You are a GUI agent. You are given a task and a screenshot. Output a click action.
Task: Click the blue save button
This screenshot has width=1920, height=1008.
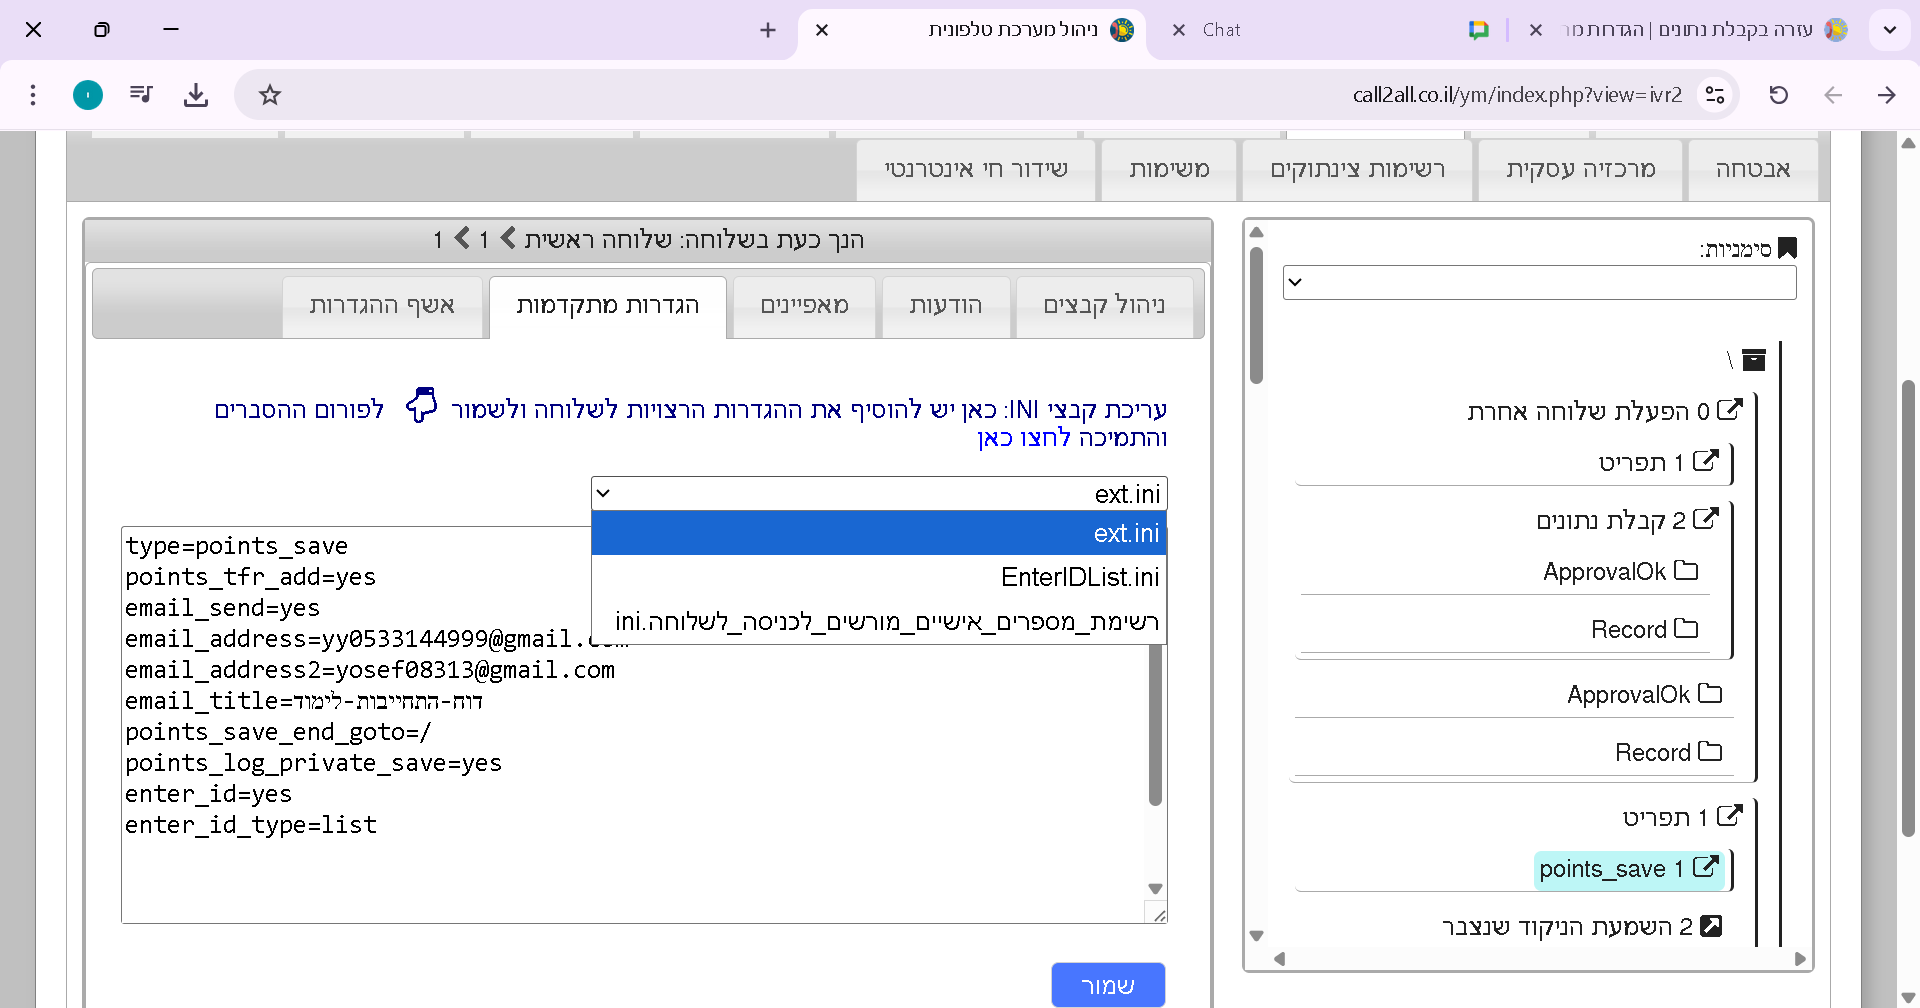(x=1107, y=985)
